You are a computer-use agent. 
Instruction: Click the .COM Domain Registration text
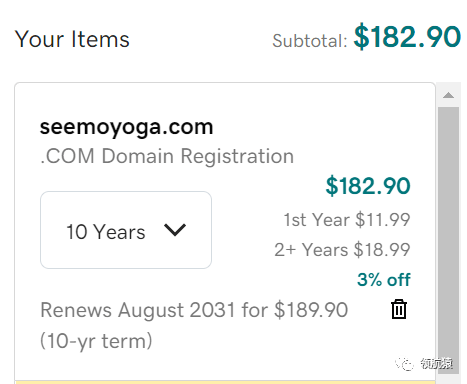[167, 156]
